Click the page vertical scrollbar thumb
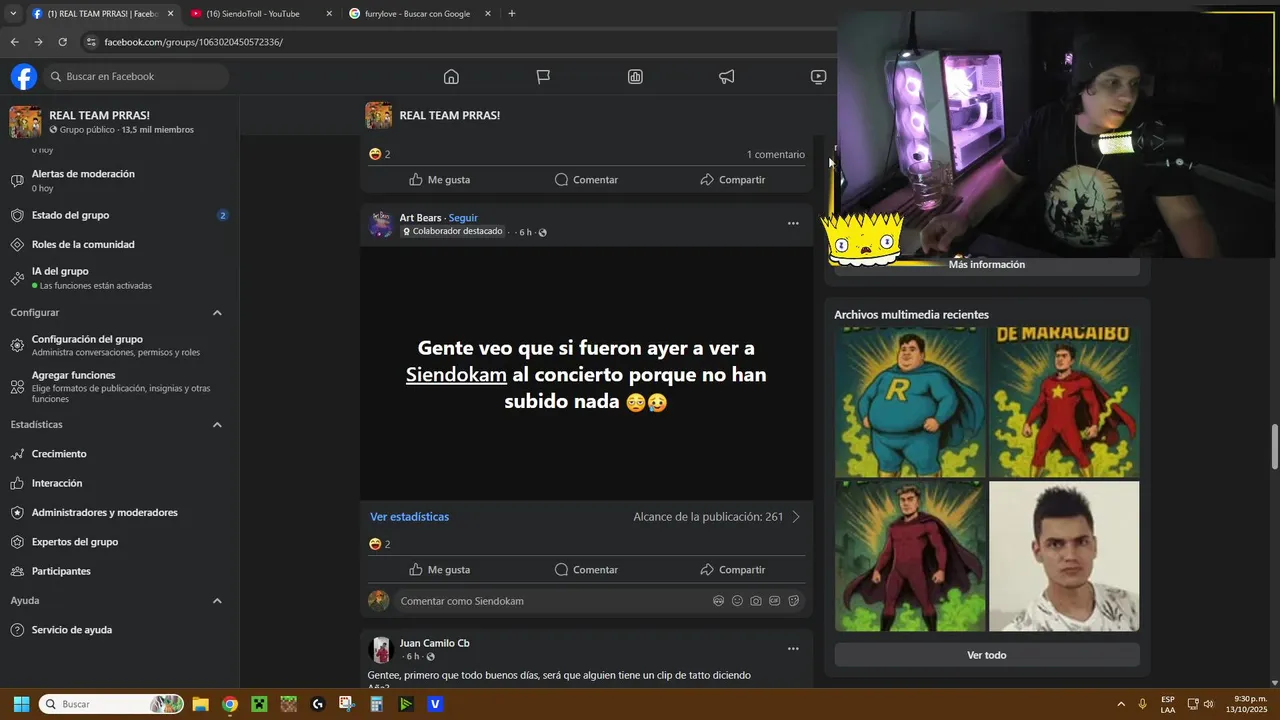The height and width of the screenshot is (720, 1280). [1274, 446]
